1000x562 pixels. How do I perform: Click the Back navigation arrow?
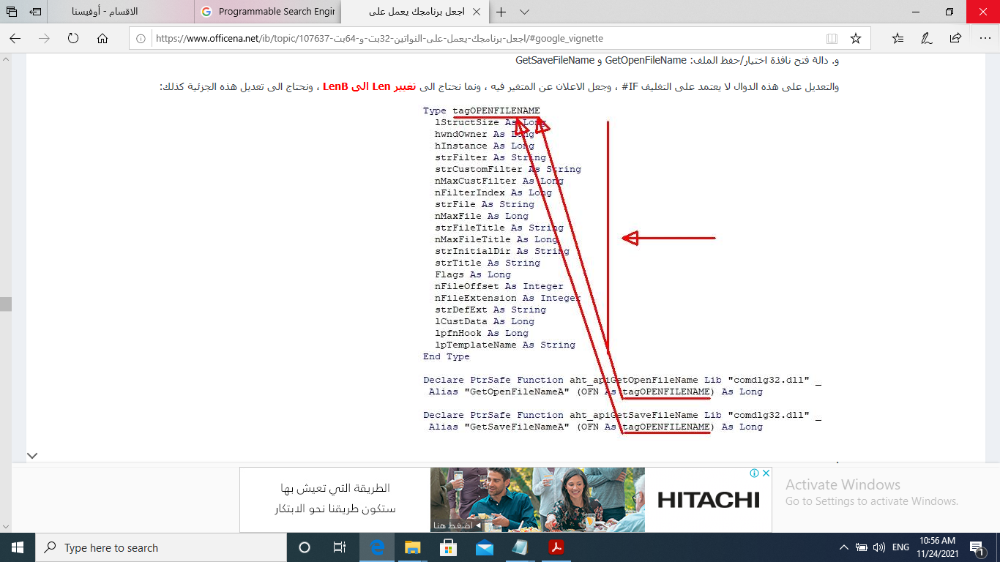click(15, 38)
